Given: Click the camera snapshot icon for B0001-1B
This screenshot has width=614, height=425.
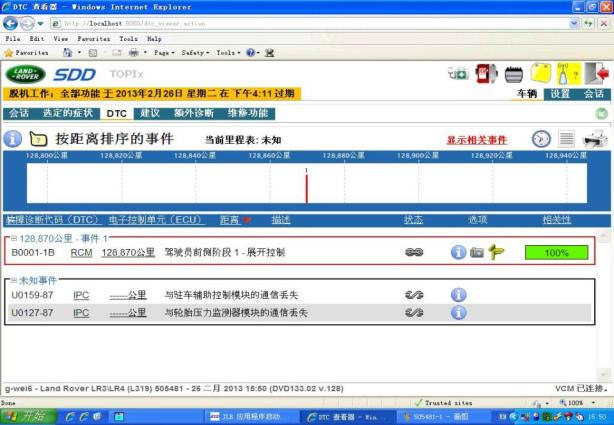Looking at the screenshot, I should (x=477, y=252).
